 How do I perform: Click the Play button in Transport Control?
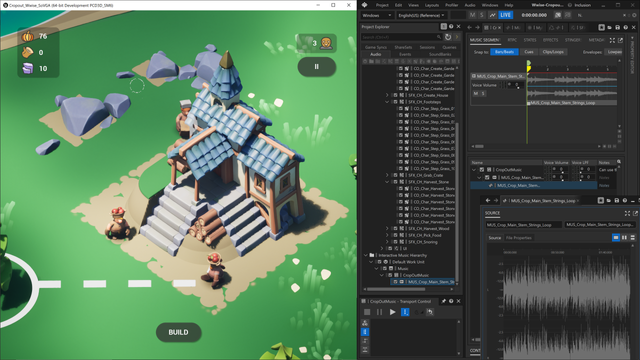(392, 312)
